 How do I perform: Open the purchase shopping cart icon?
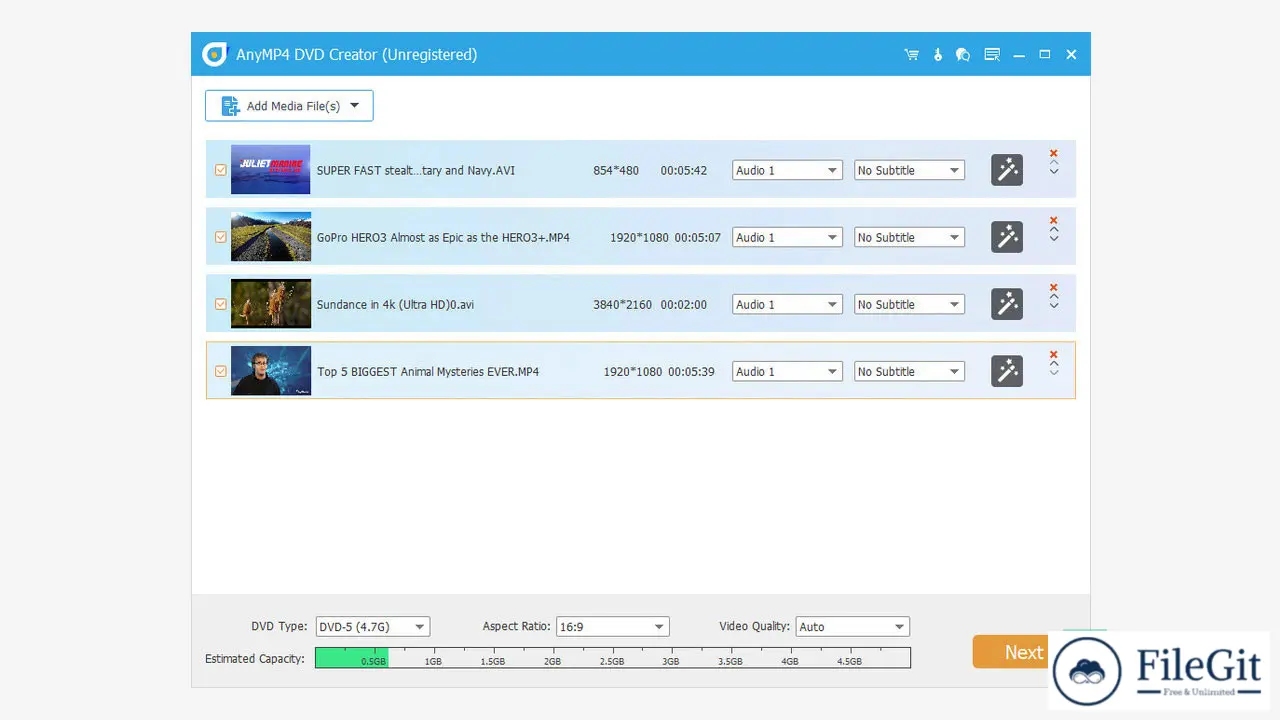911,55
